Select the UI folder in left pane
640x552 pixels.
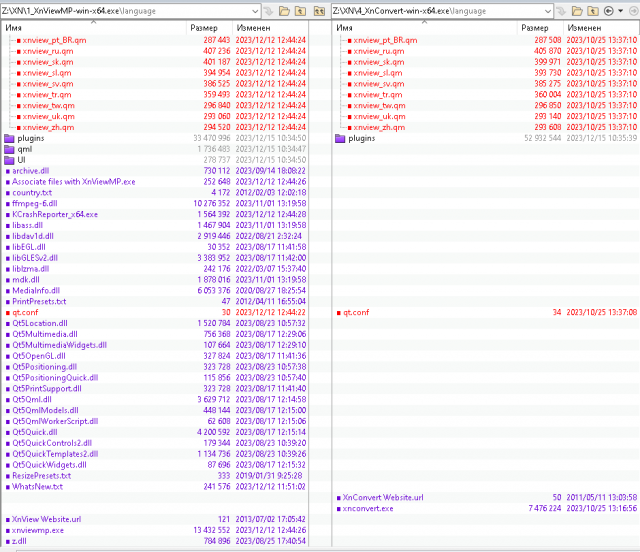coord(155,160)
